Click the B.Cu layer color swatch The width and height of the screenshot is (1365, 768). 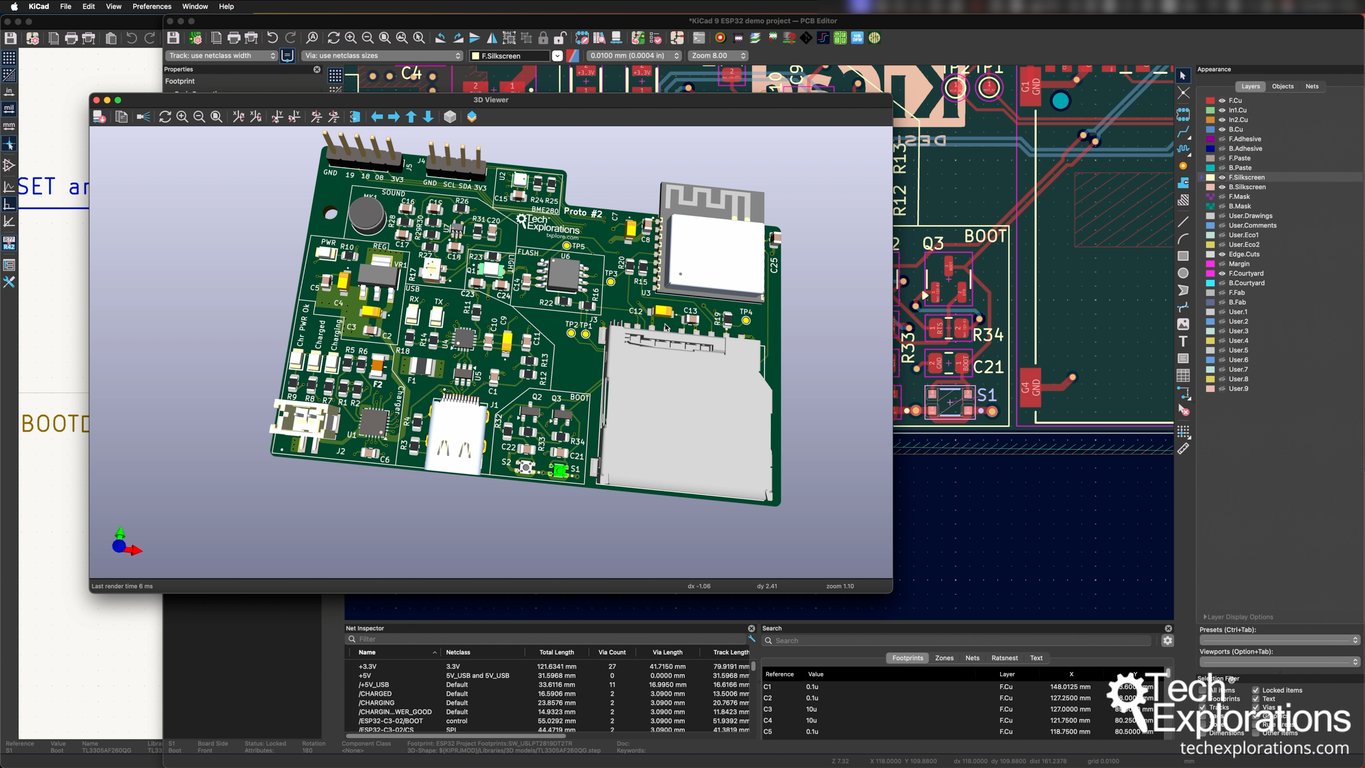click(1210, 130)
